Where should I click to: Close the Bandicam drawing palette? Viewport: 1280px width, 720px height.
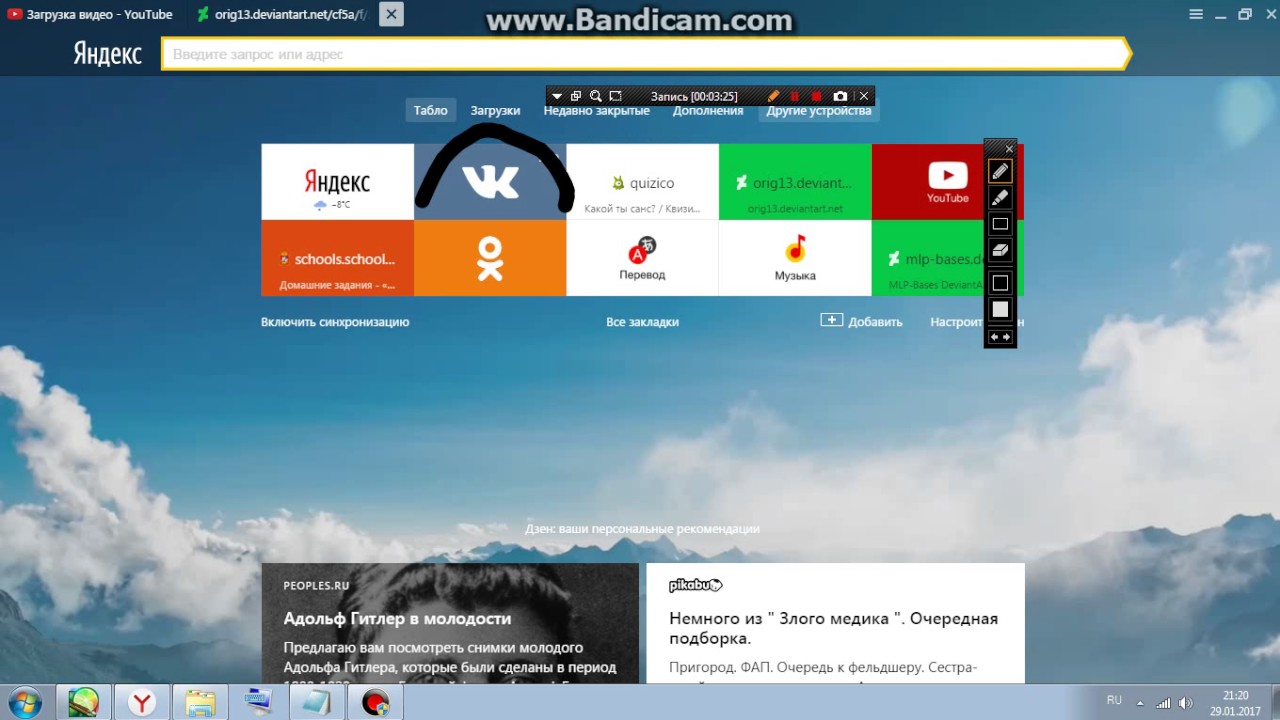1009,149
